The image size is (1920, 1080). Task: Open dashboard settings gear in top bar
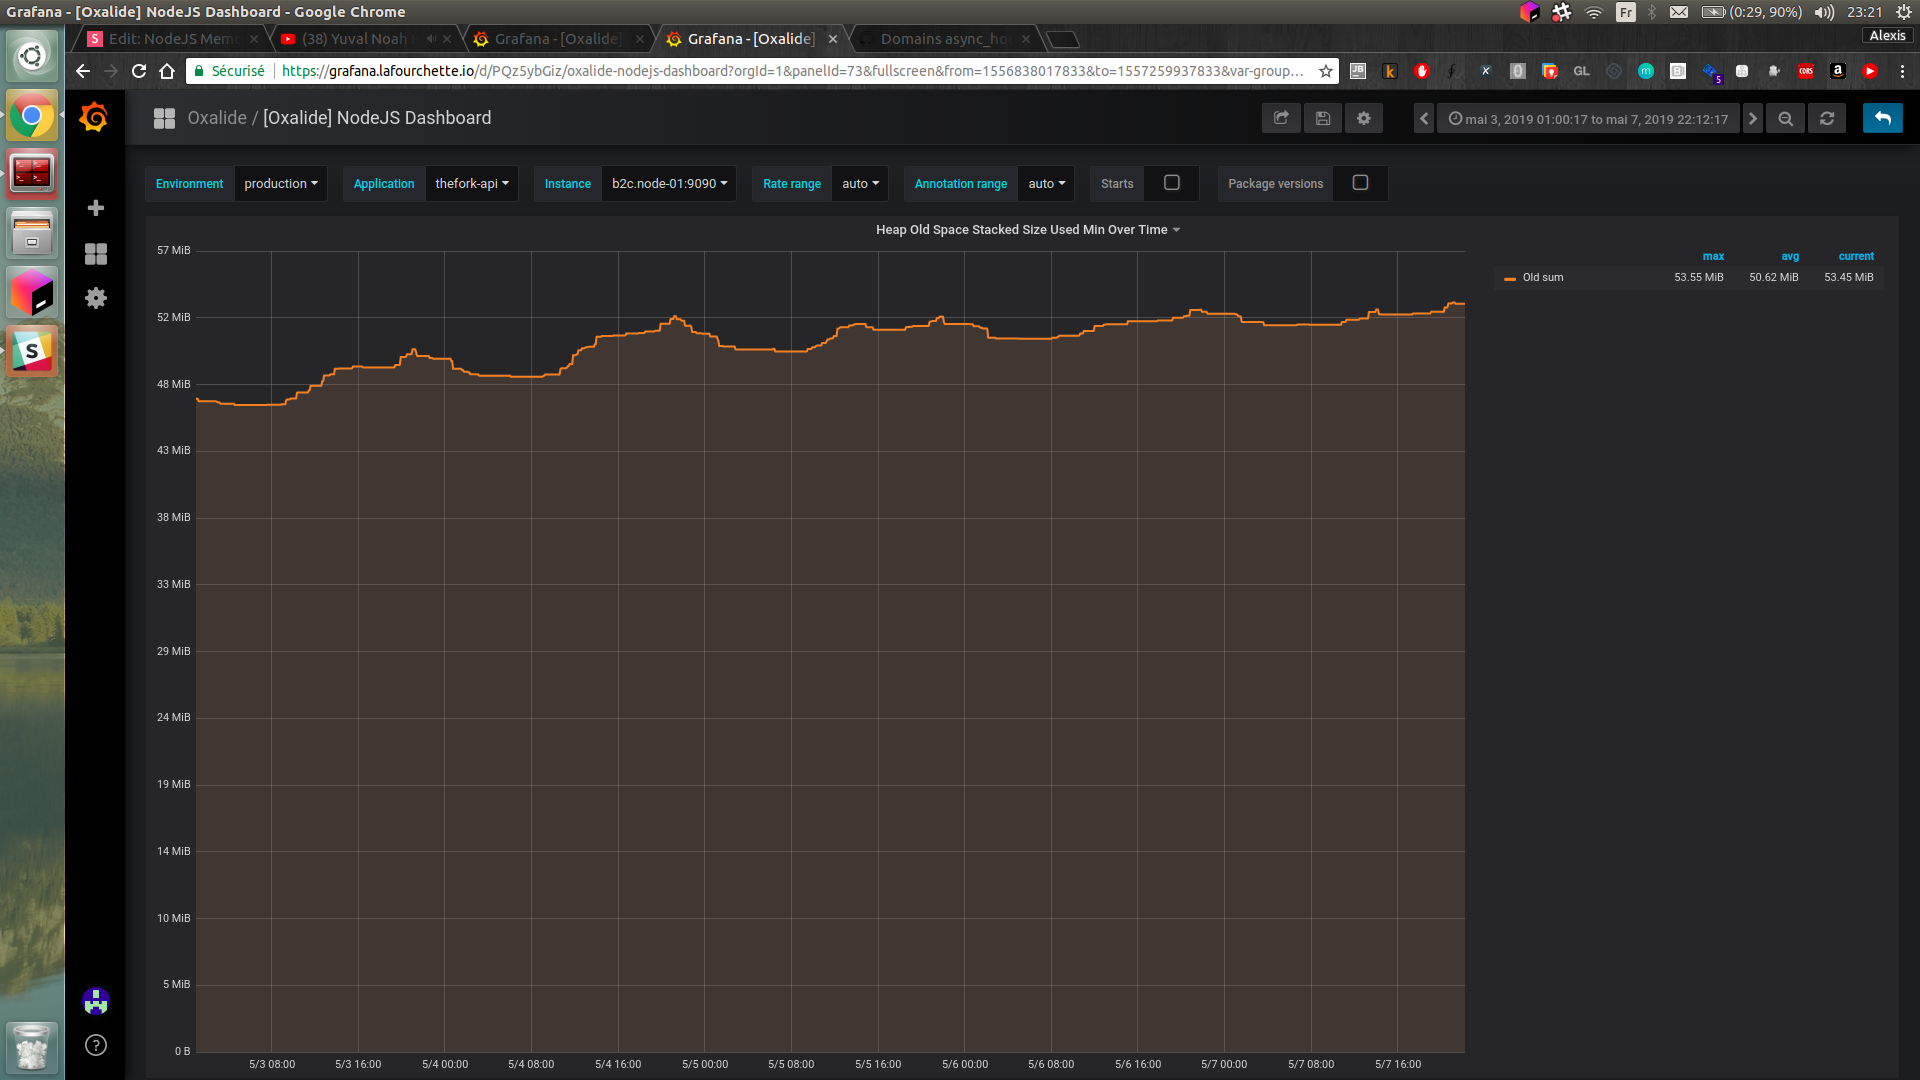pyautogui.click(x=1363, y=118)
